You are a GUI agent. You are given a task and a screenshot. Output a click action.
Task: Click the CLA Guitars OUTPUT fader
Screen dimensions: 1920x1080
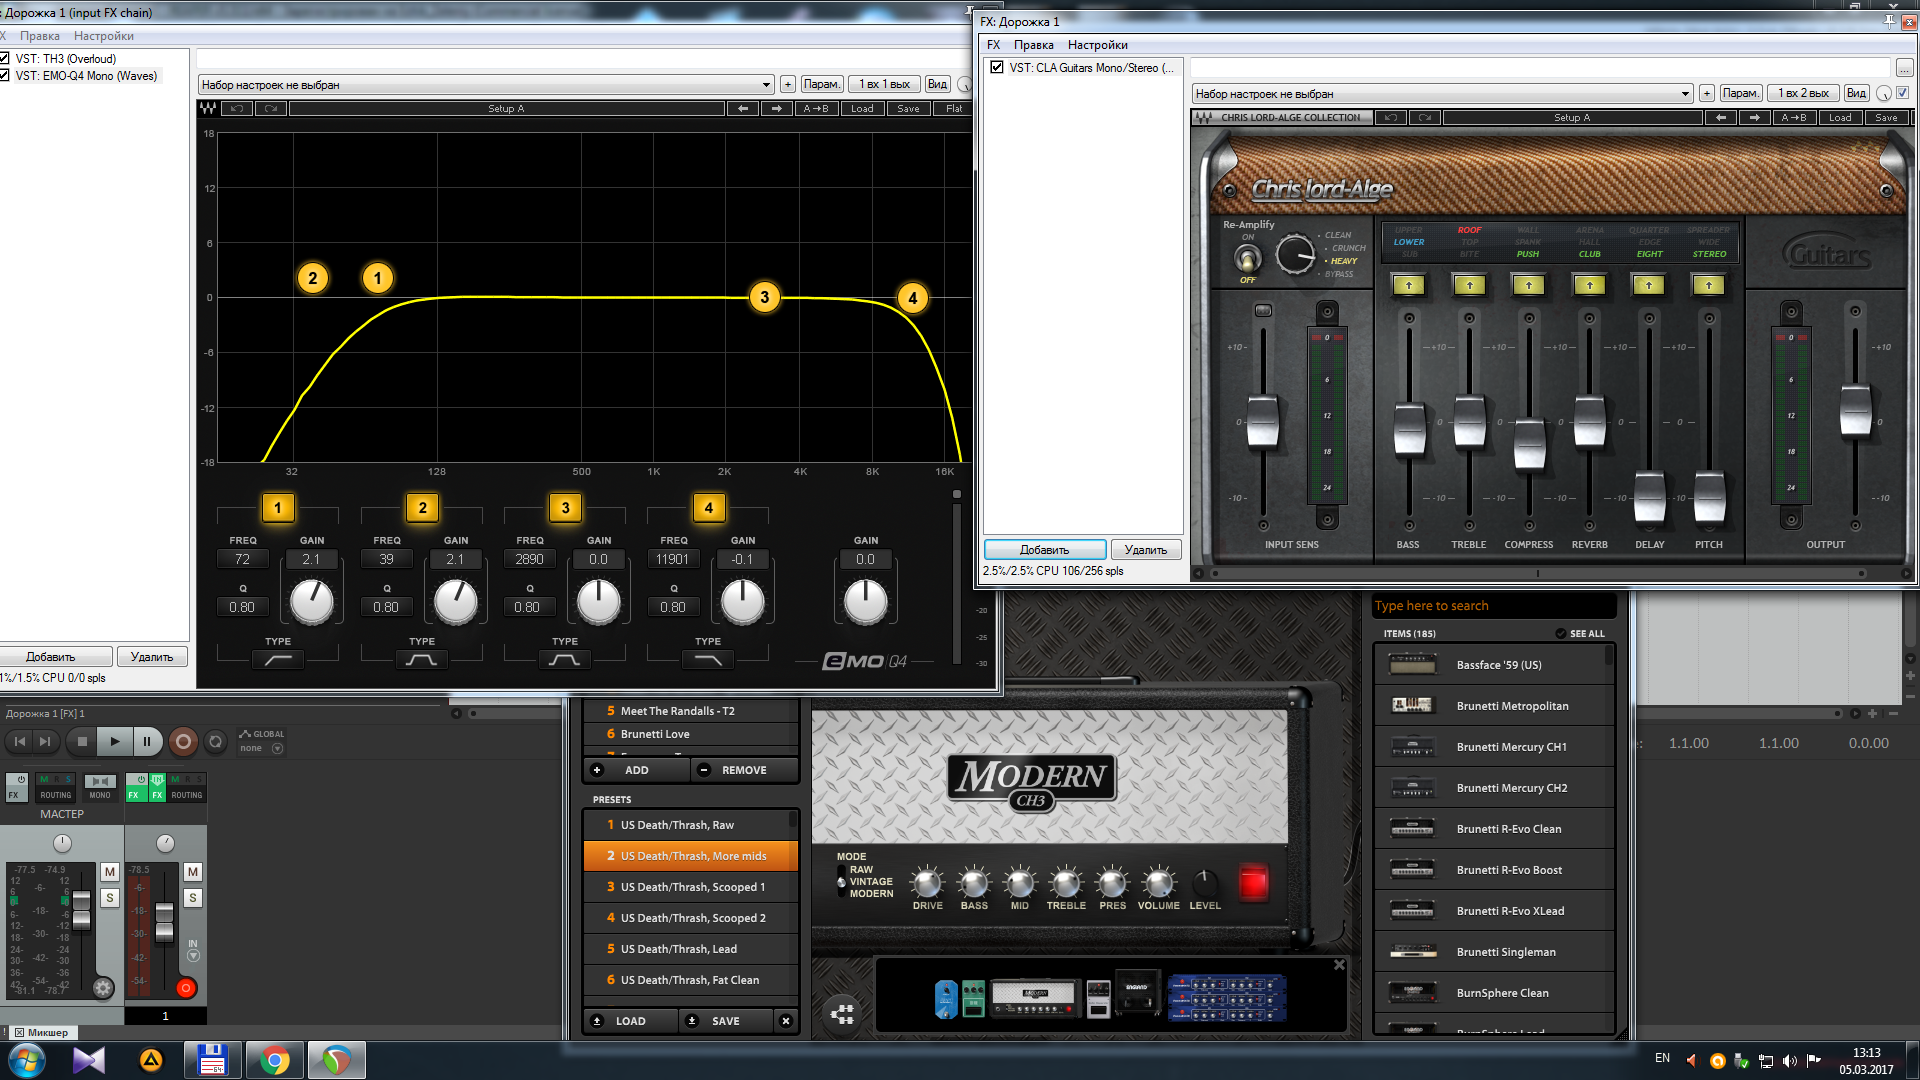point(1855,410)
